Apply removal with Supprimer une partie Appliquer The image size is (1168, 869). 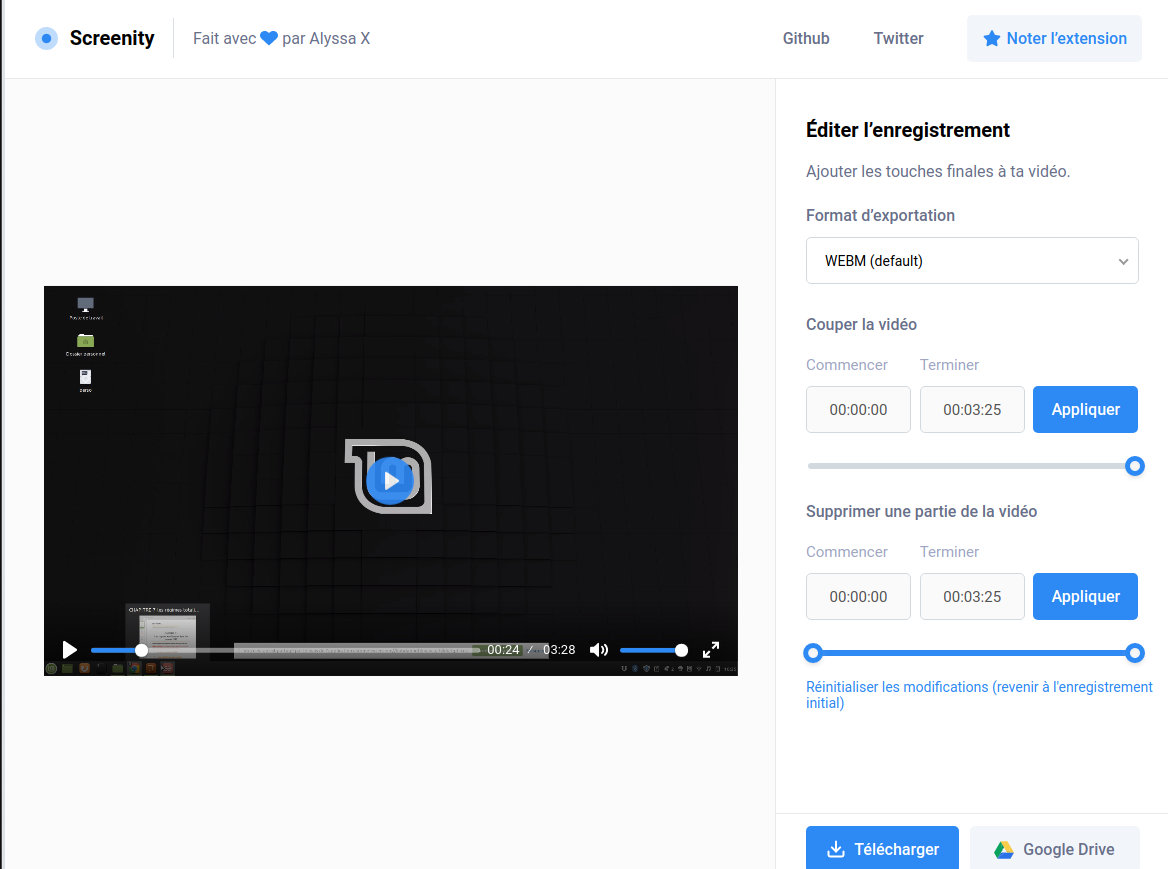pyautogui.click(x=1085, y=596)
